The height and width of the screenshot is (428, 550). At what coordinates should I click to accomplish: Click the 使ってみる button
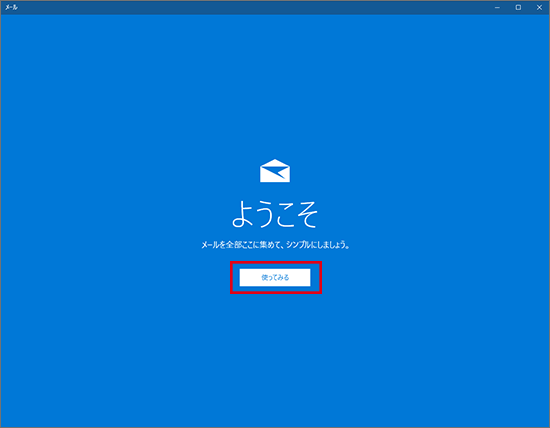(x=275, y=277)
